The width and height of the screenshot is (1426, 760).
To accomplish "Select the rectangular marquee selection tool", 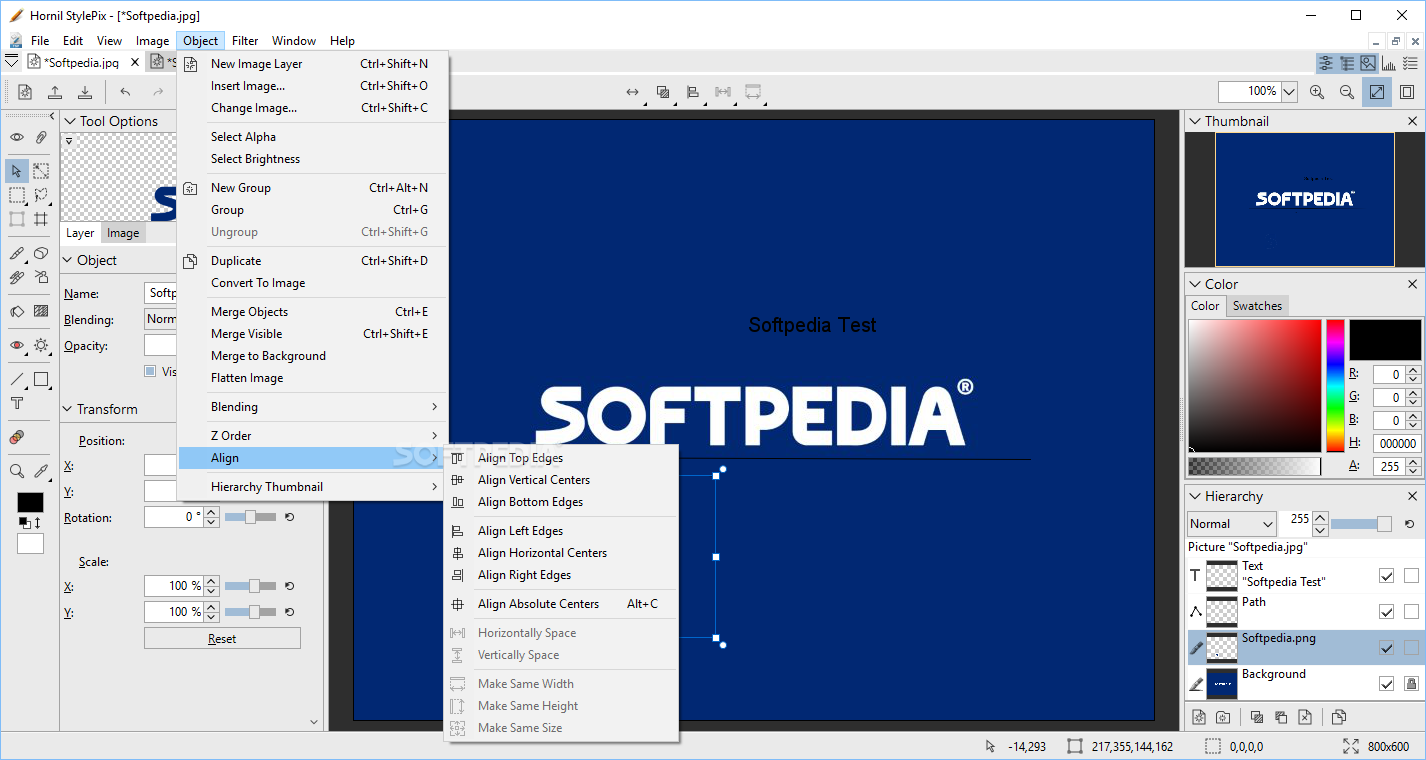I will (17, 195).
